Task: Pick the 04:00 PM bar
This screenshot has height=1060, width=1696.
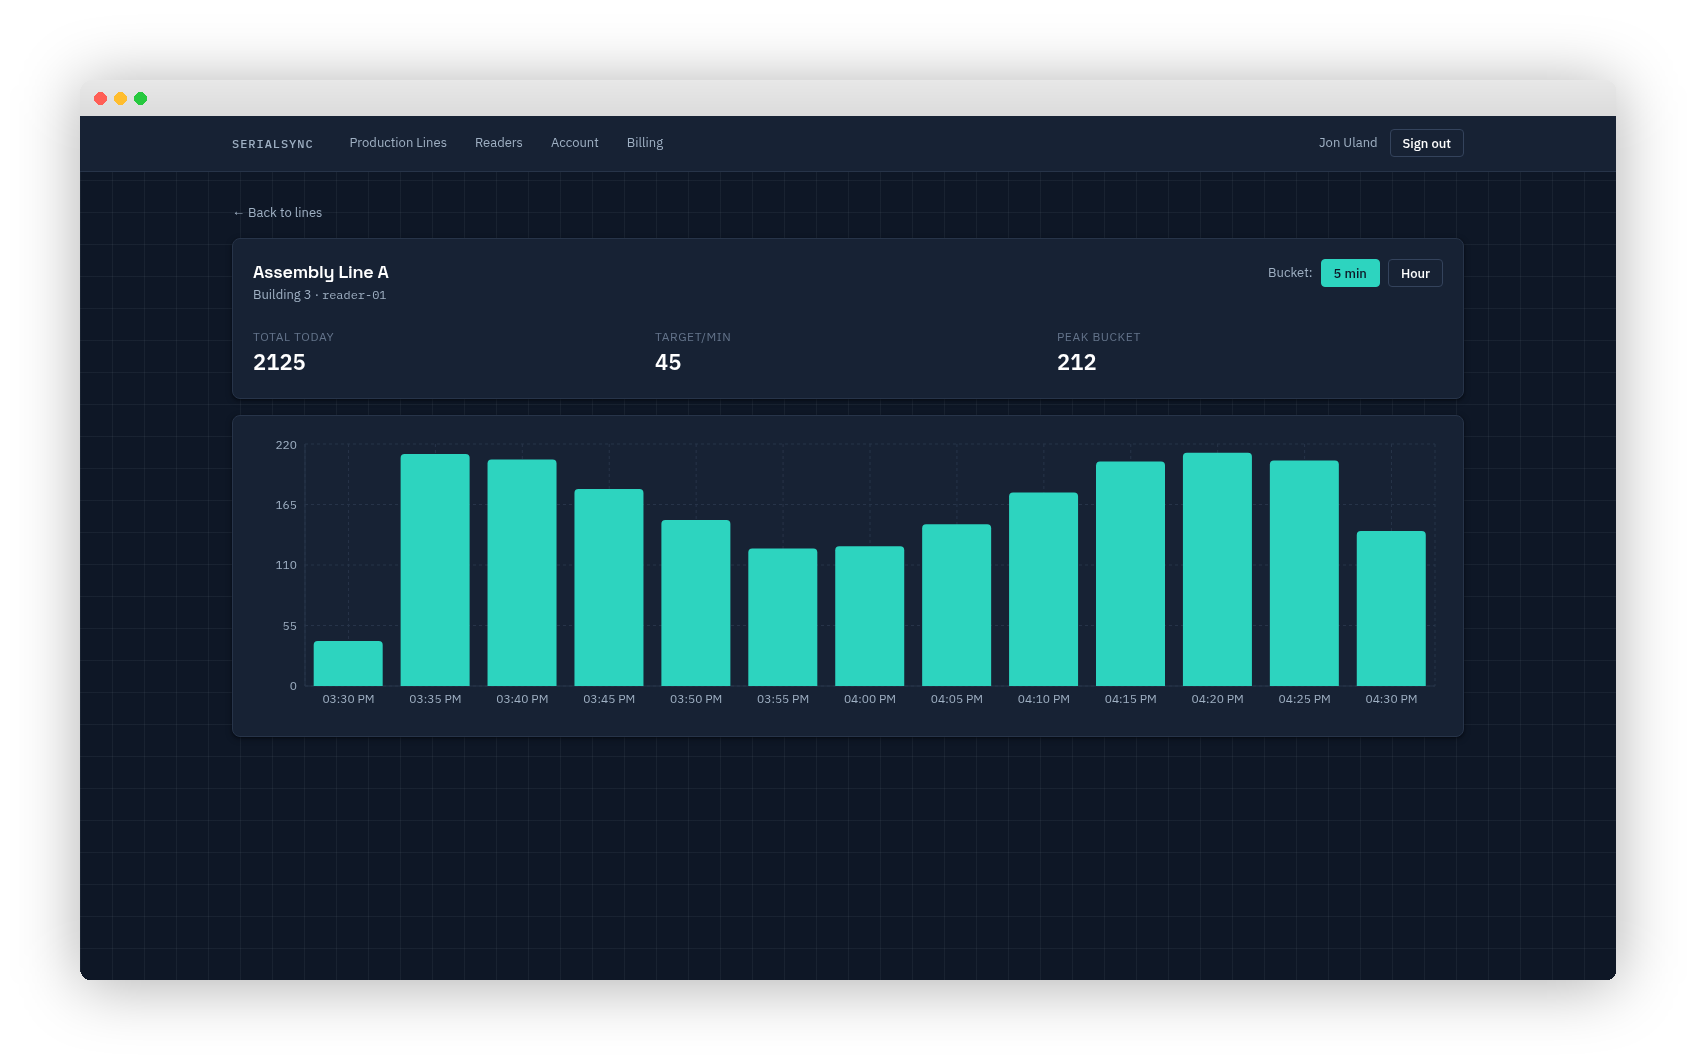Action: click(x=870, y=616)
